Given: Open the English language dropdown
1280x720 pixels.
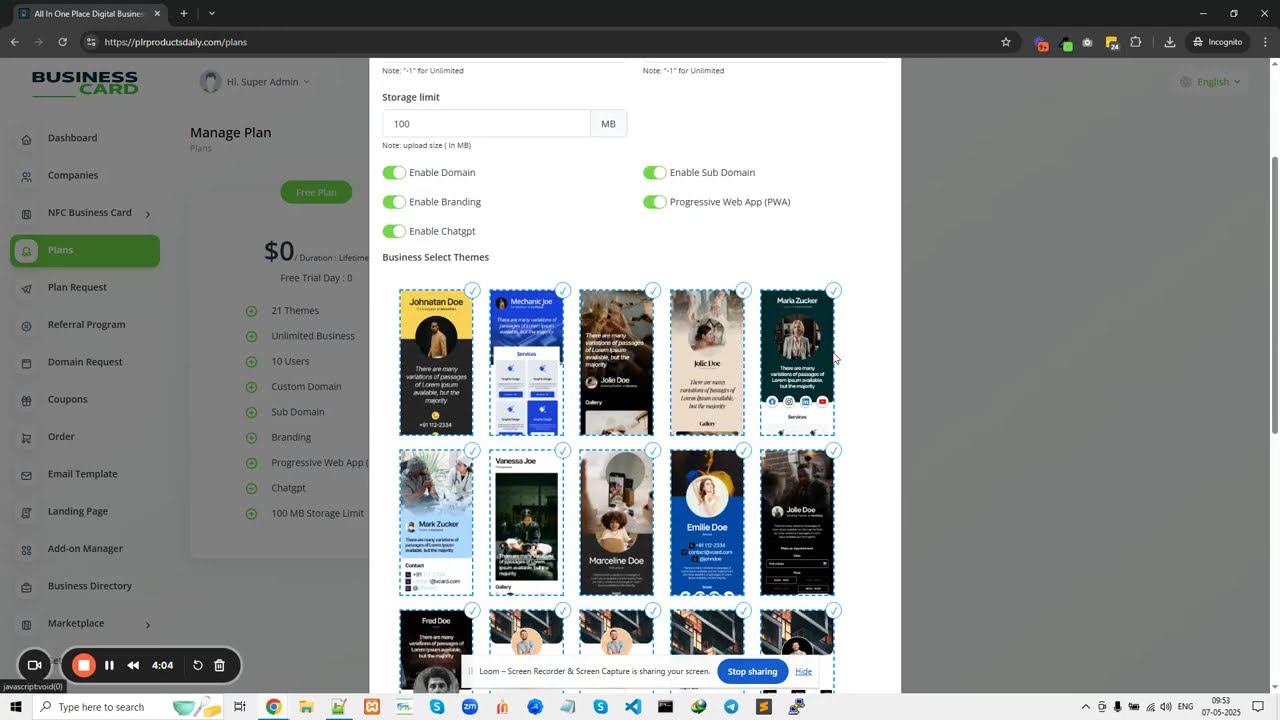Looking at the screenshot, I should 1210,82.
